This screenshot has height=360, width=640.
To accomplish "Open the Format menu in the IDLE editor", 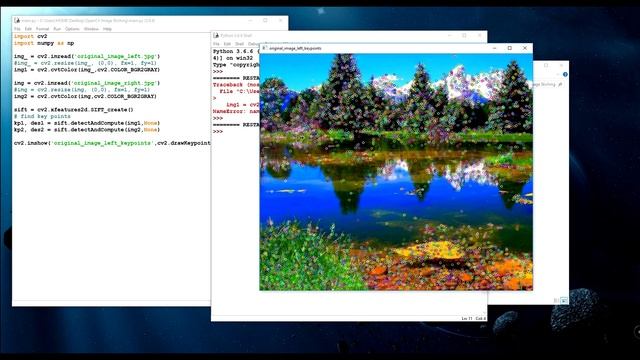I will pyautogui.click(x=42, y=29).
